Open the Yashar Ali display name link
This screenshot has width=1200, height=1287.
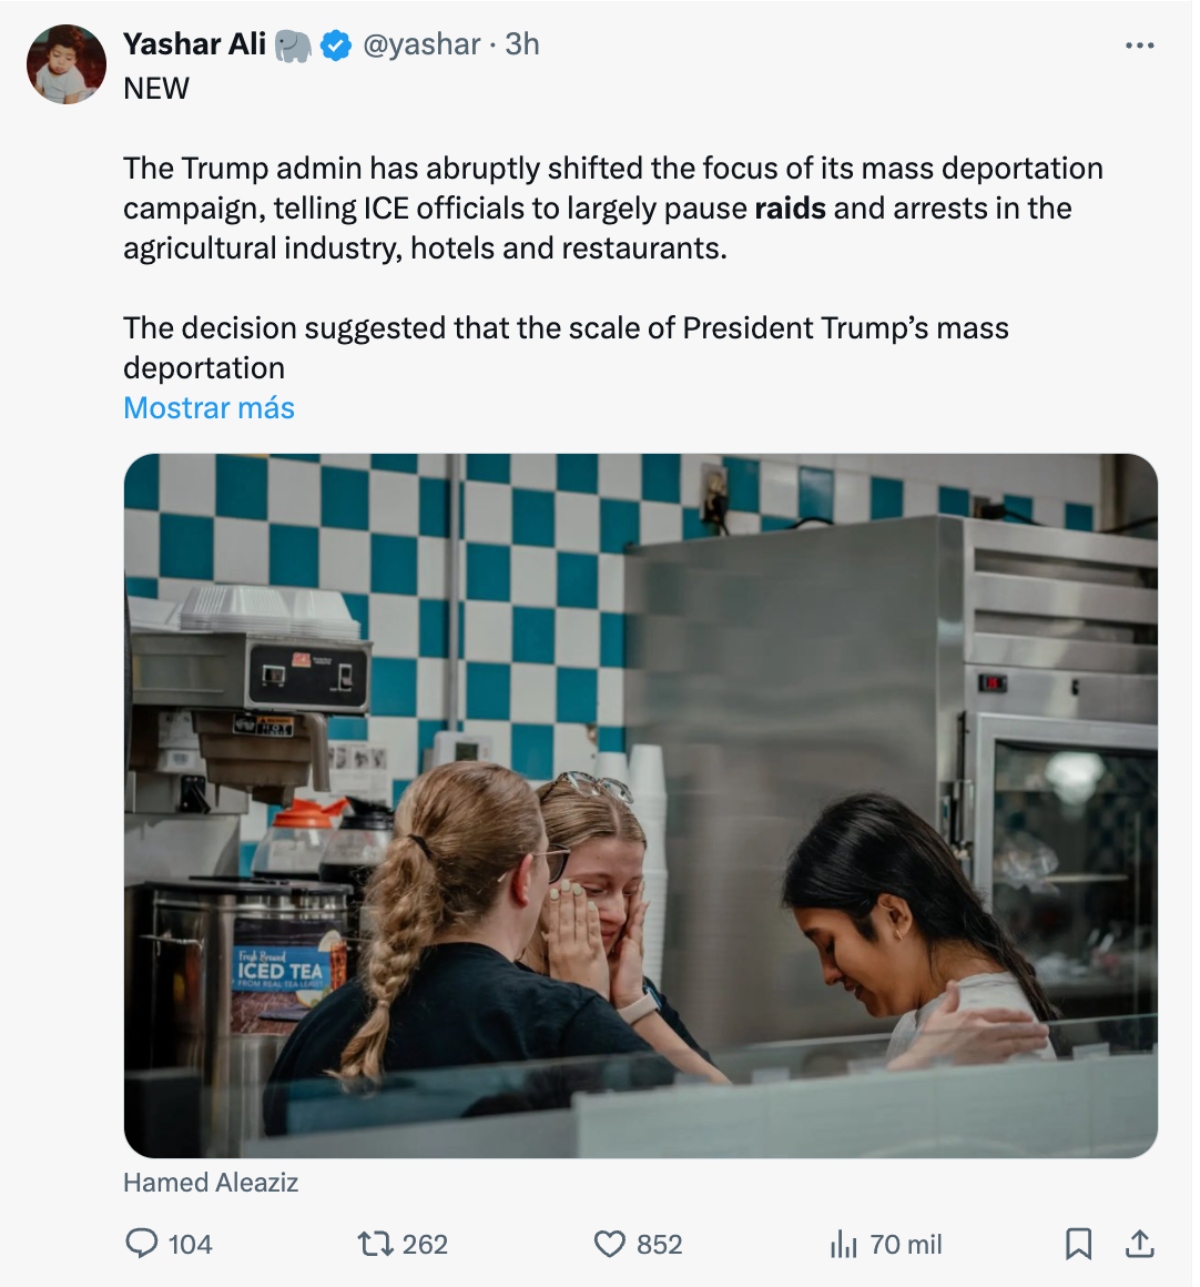(x=194, y=44)
